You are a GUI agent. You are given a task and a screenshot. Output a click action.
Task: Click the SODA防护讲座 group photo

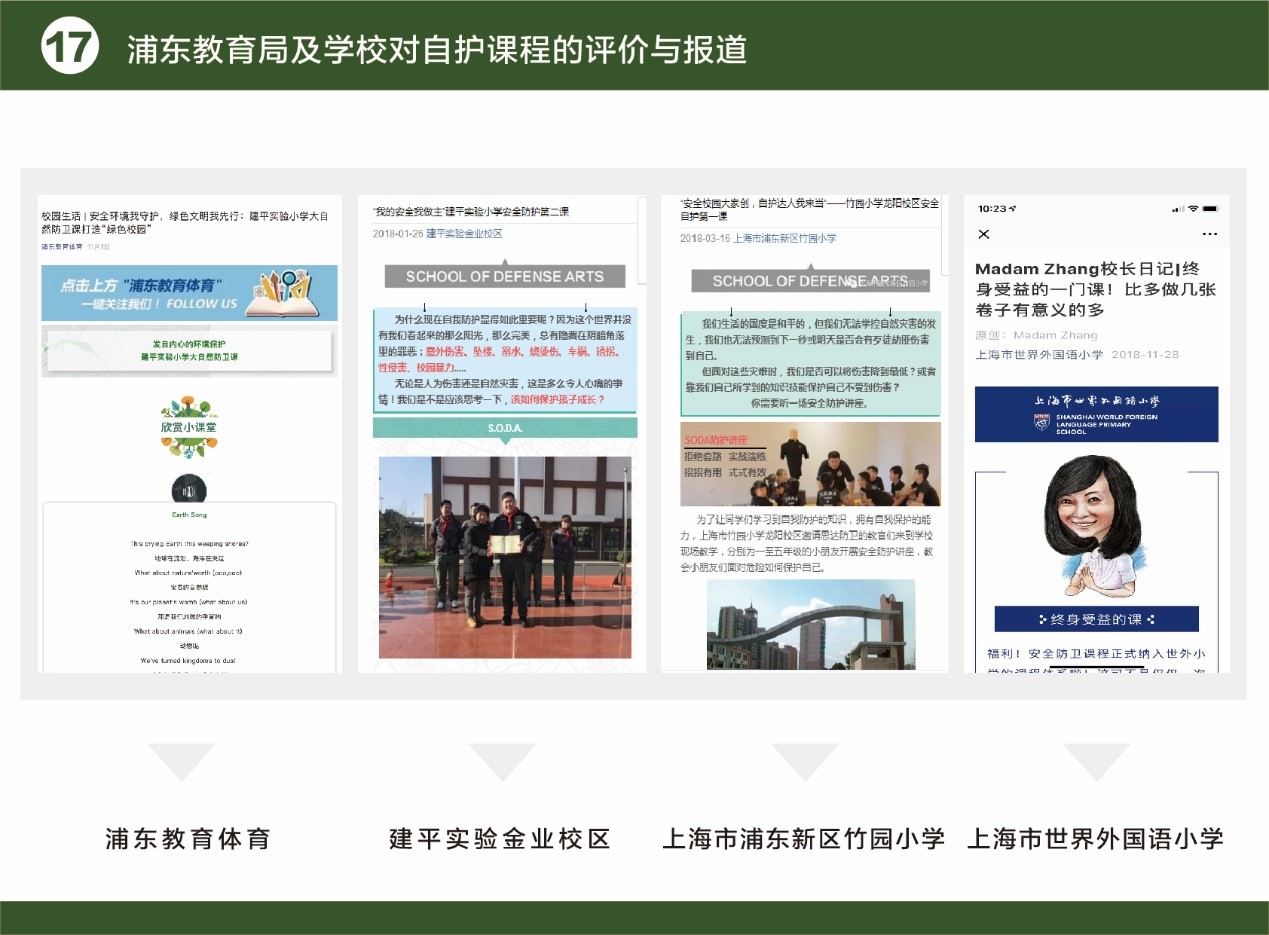coord(810,464)
